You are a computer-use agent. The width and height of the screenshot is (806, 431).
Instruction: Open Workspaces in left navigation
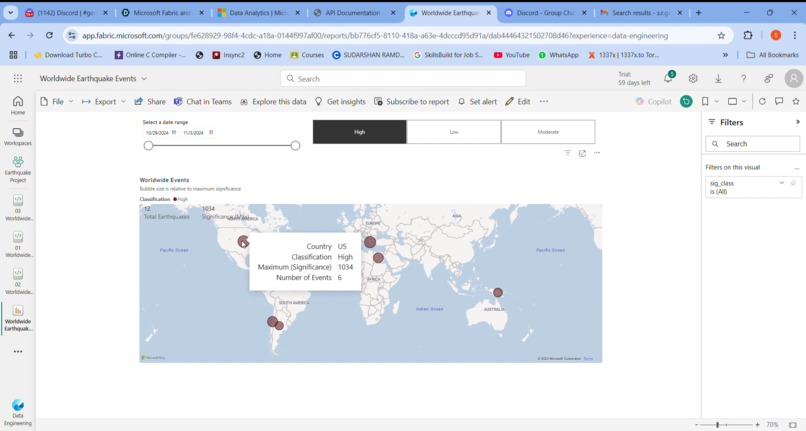pyautogui.click(x=17, y=136)
